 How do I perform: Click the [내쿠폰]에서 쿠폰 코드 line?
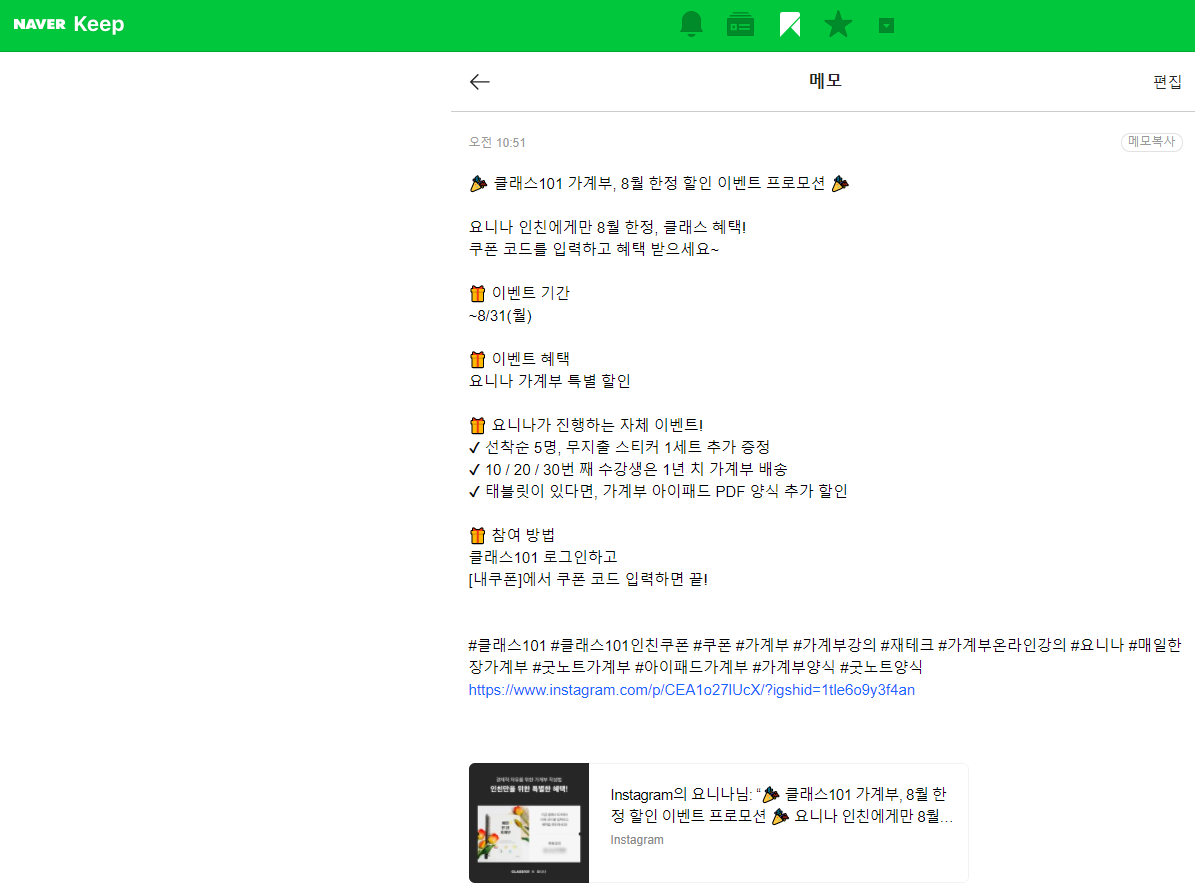pos(588,579)
